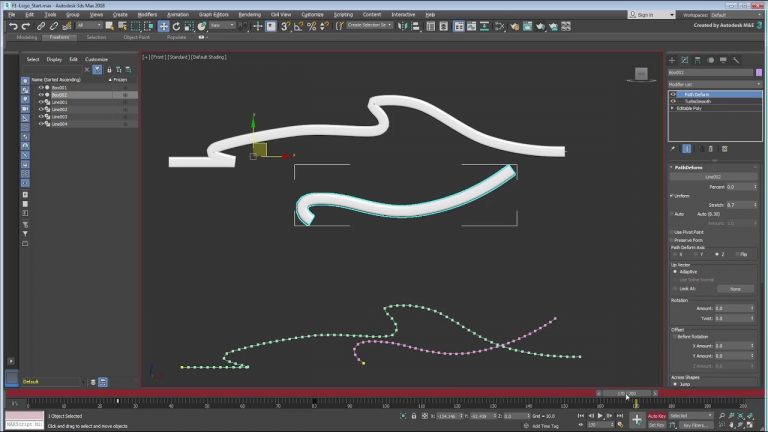Image resolution: width=768 pixels, height=432 pixels.
Task: Click the Undo arrow icon
Action: pyautogui.click(x=13, y=26)
